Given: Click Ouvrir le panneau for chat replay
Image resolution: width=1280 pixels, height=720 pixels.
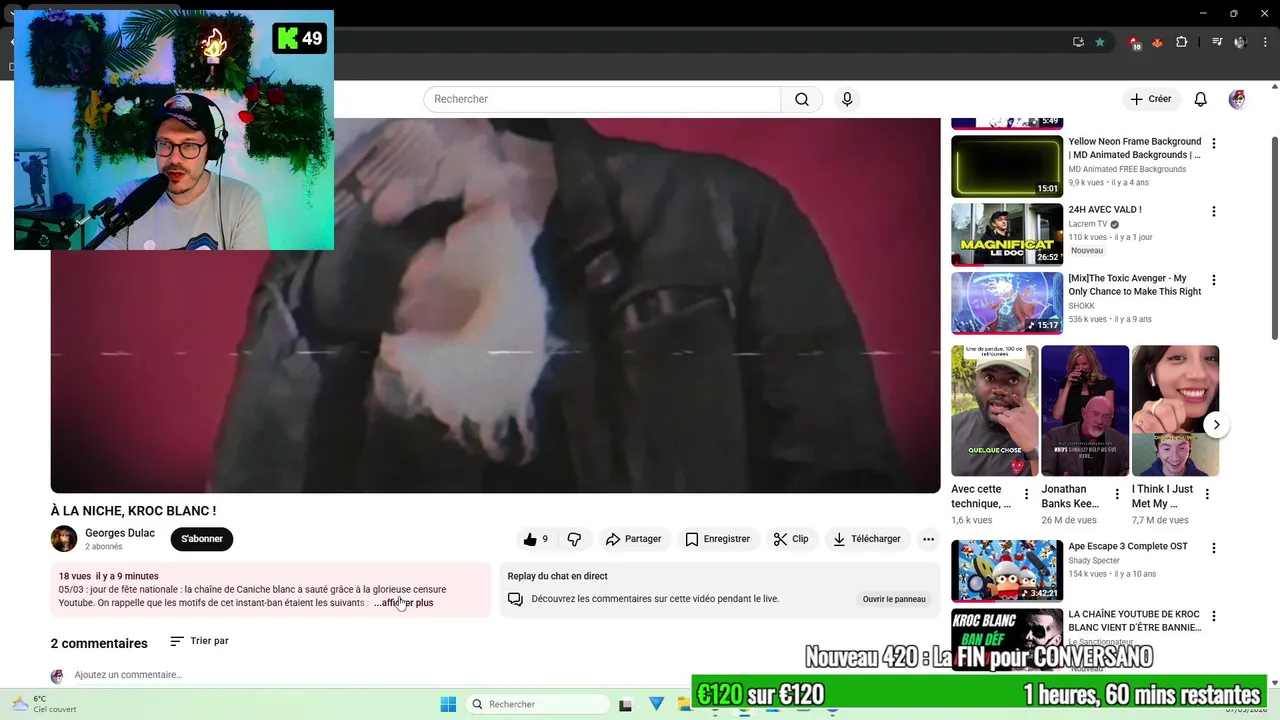Looking at the screenshot, I should coord(894,599).
